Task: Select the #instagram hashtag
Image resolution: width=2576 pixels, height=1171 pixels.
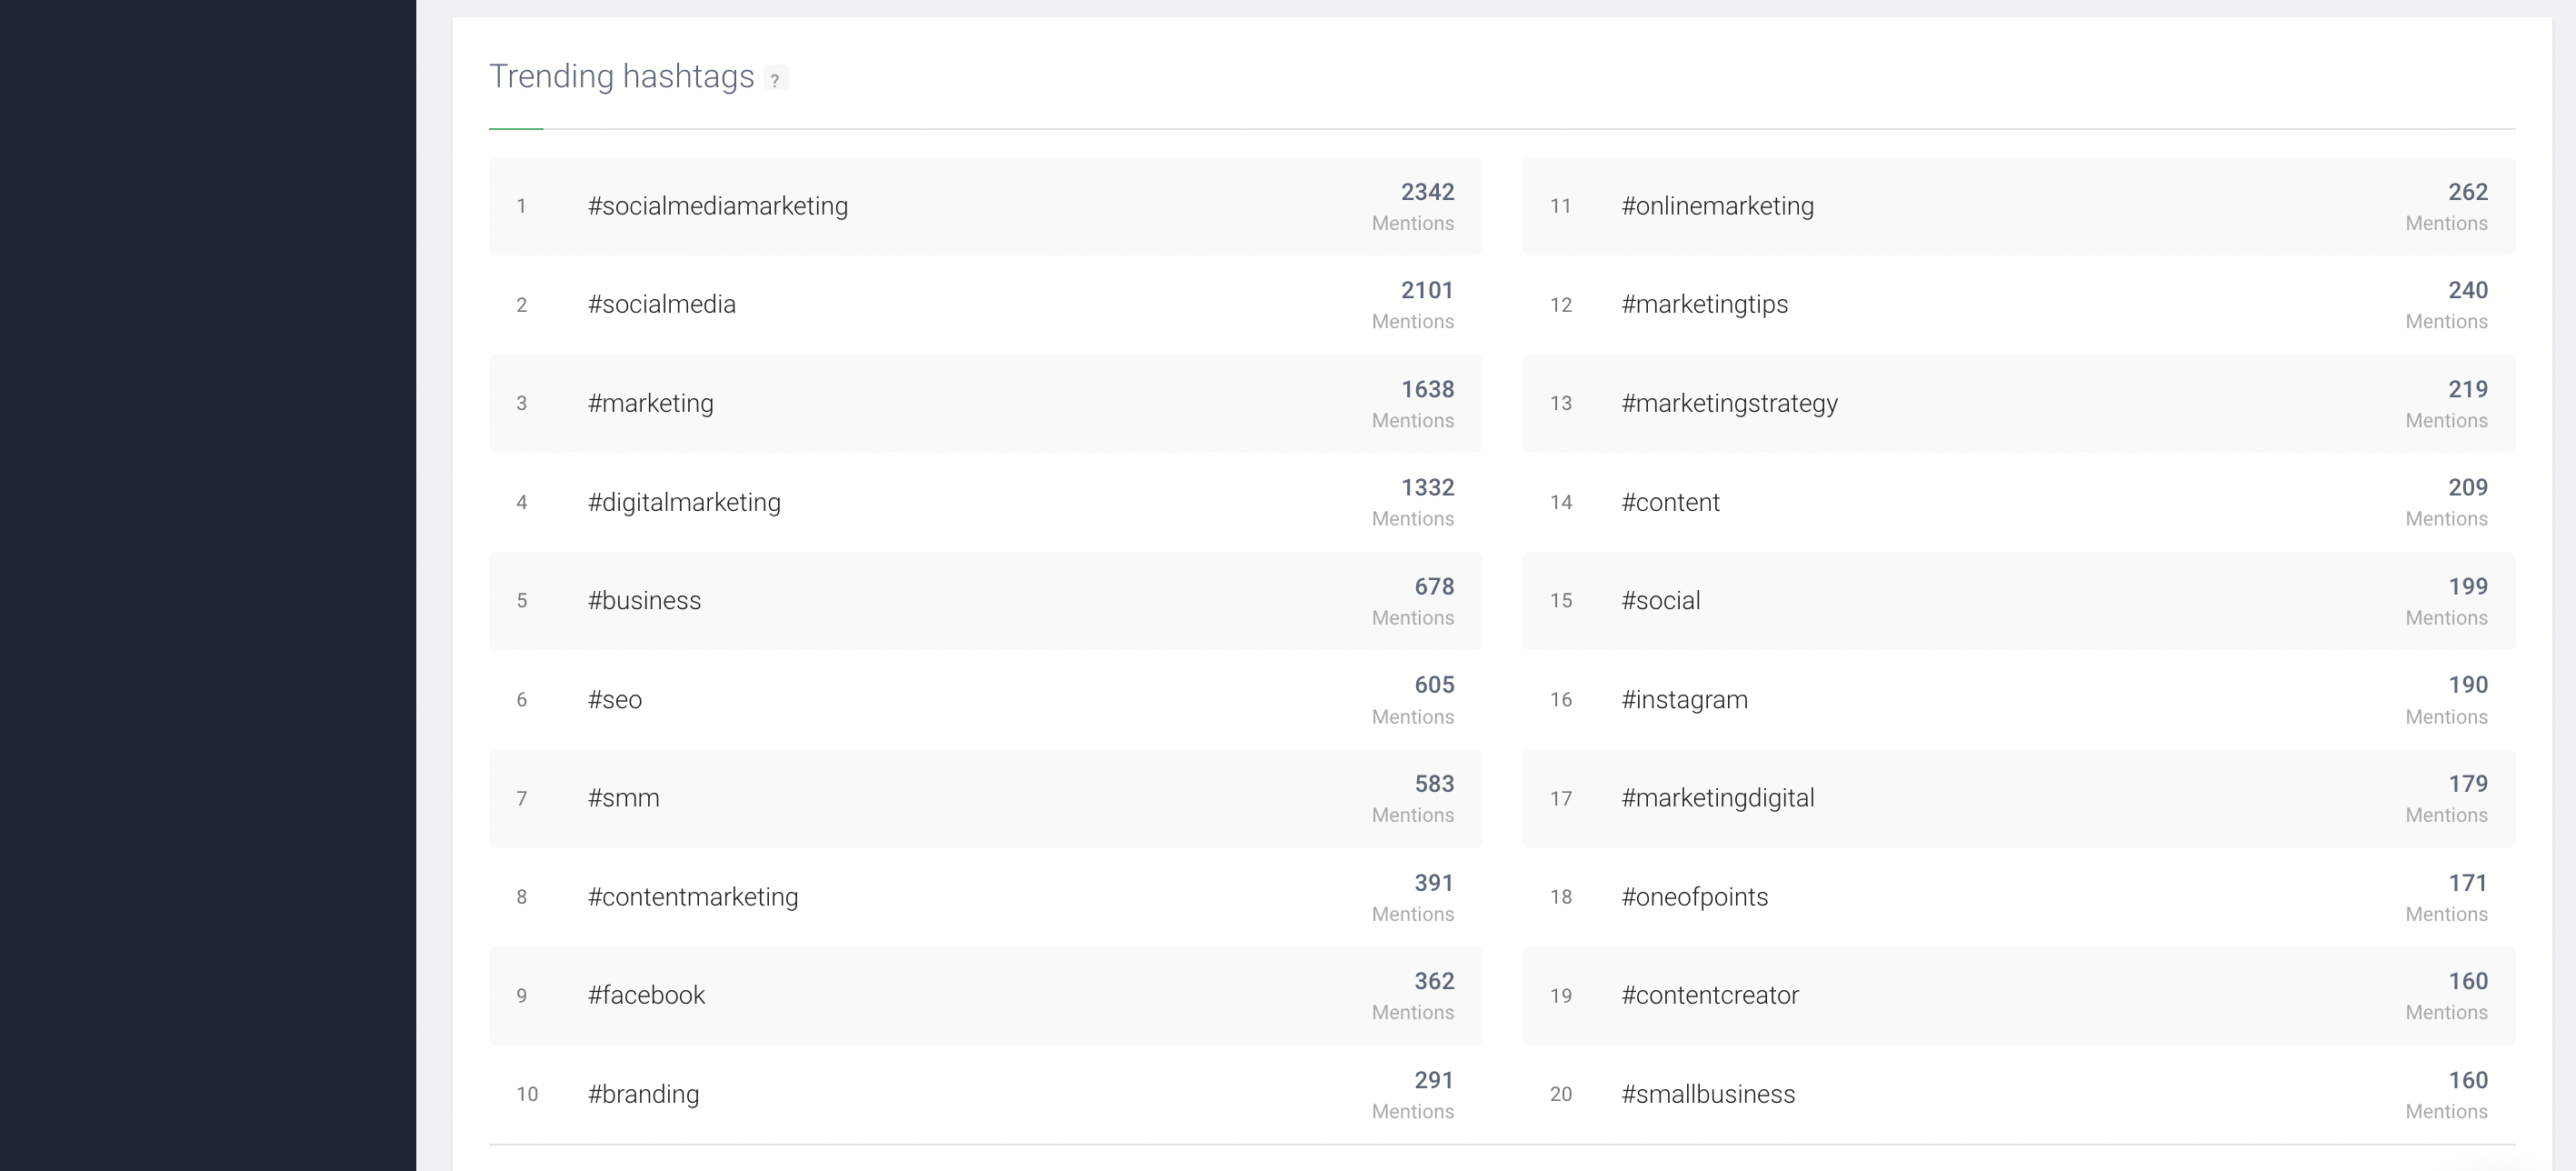Action: [1684, 700]
